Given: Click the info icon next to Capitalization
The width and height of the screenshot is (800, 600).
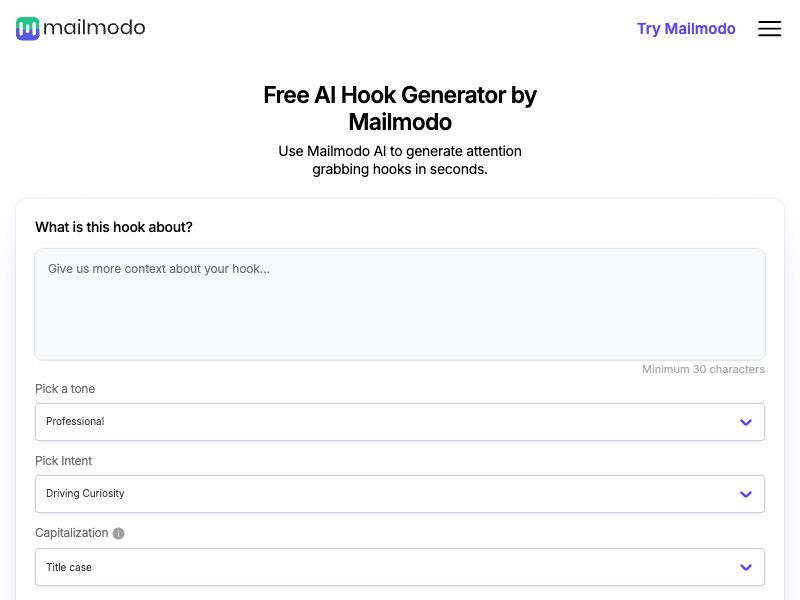Looking at the screenshot, I should coord(118,533).
